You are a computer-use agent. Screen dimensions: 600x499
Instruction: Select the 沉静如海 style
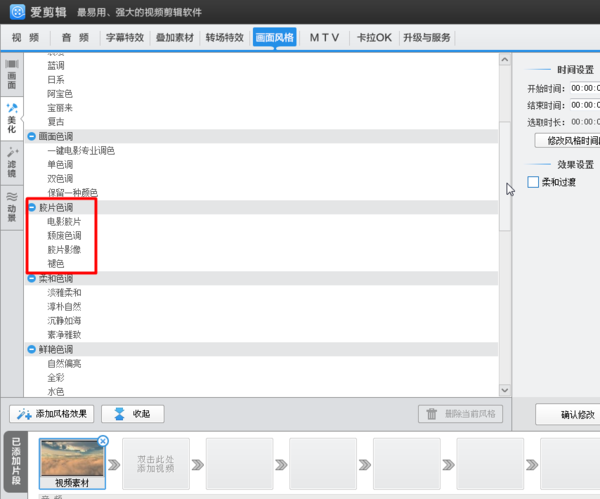coord(64,321)
